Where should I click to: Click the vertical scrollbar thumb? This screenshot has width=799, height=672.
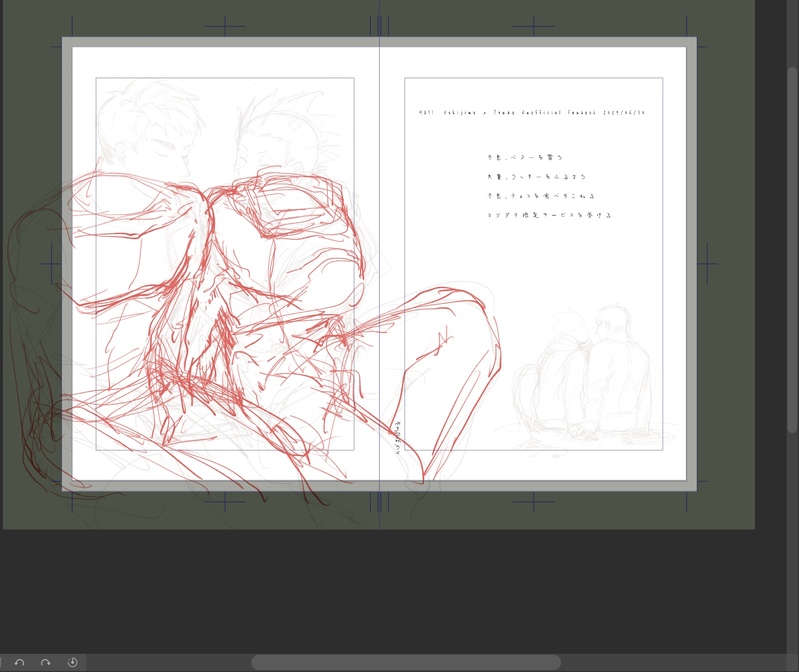coord(792,250)
